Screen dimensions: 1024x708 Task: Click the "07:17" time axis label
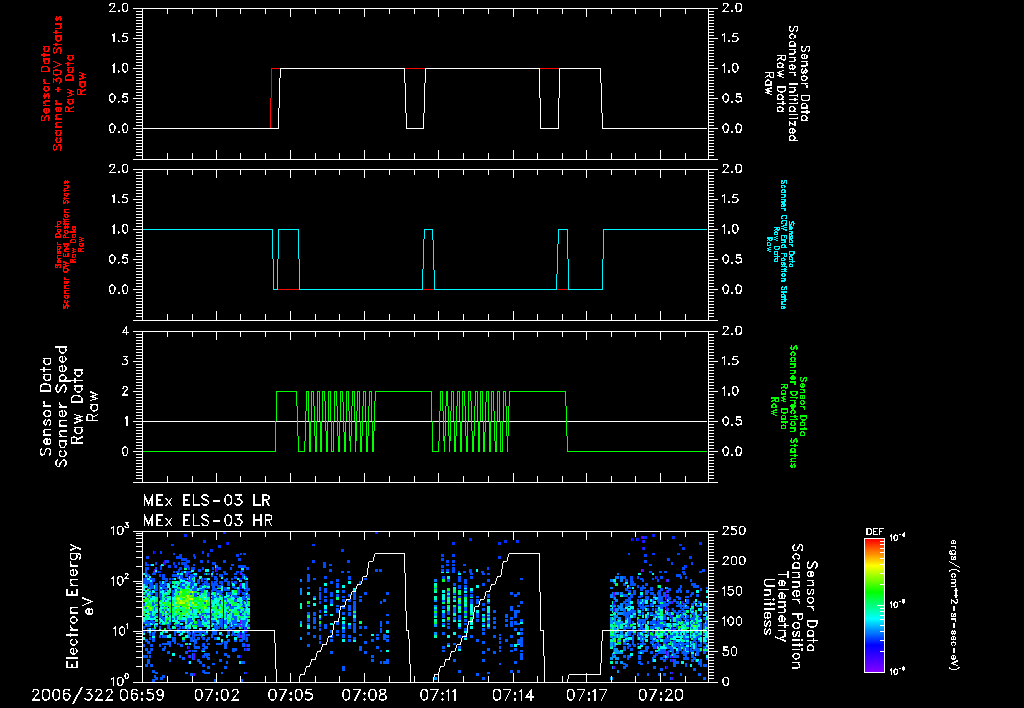[x=586, y=695]
